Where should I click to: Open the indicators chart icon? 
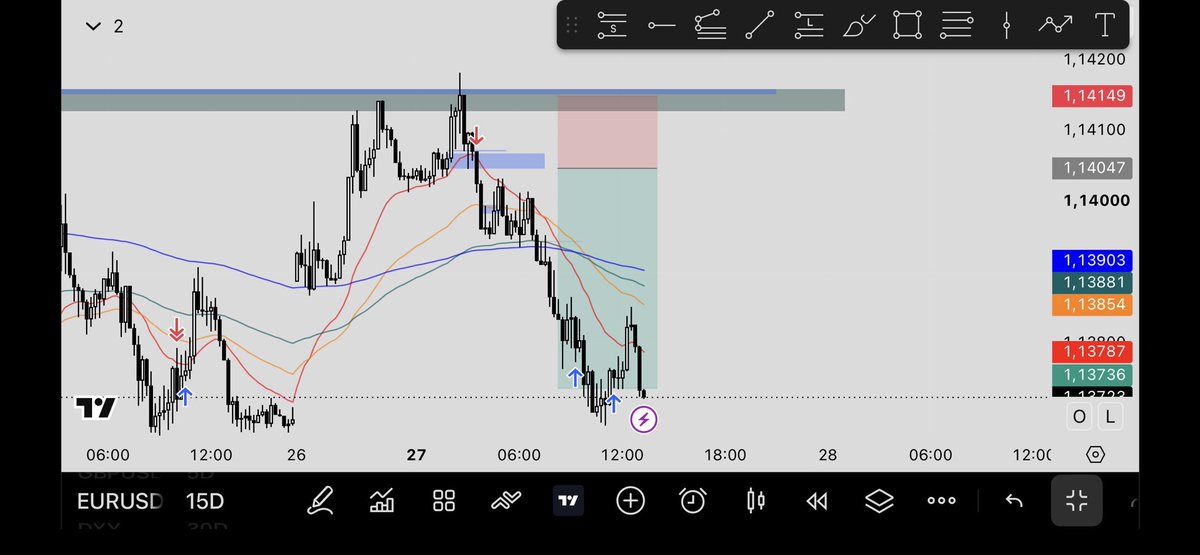pos(382,501)
